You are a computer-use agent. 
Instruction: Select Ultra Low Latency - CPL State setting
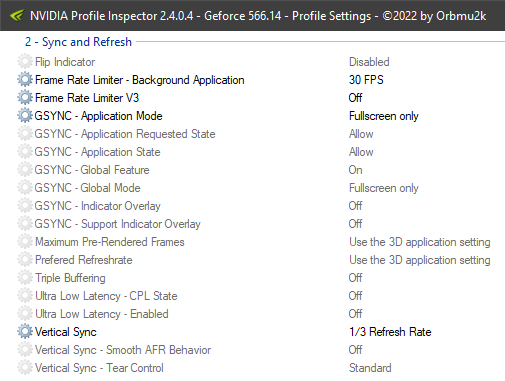[106, 296]
